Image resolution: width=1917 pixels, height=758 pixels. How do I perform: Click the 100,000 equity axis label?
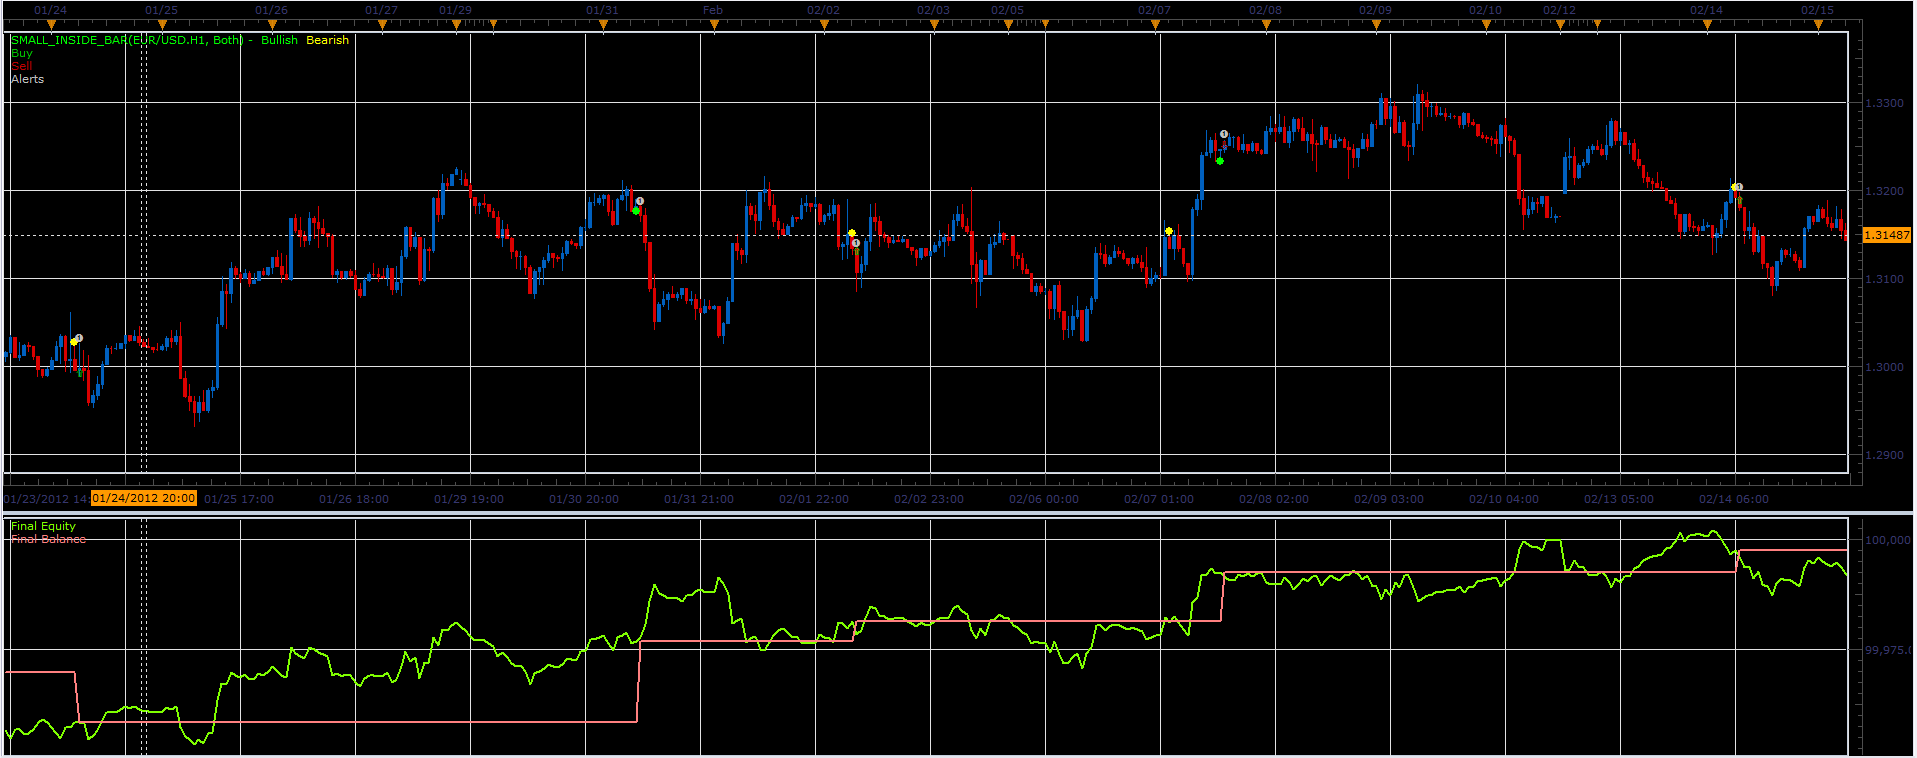click(1887, 540)
